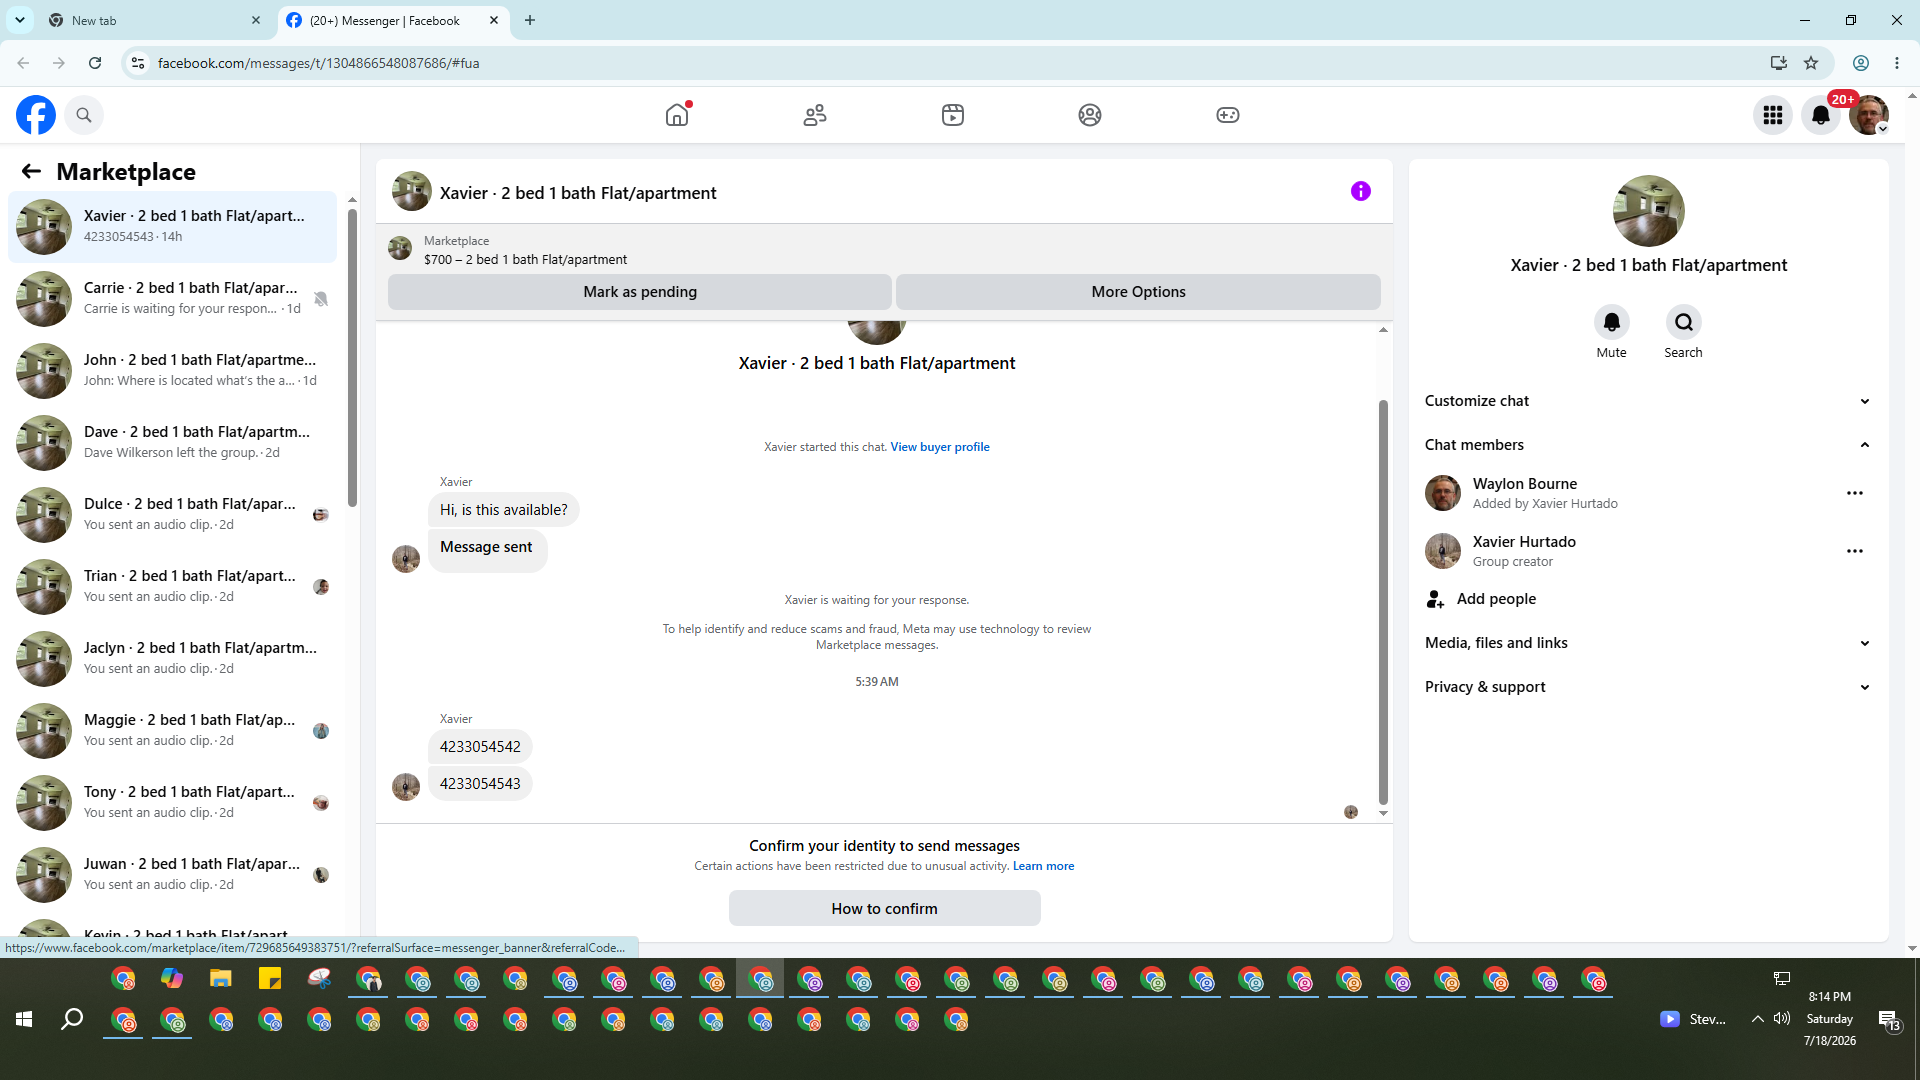Click the Add people icon

(x=1435, y=599)
